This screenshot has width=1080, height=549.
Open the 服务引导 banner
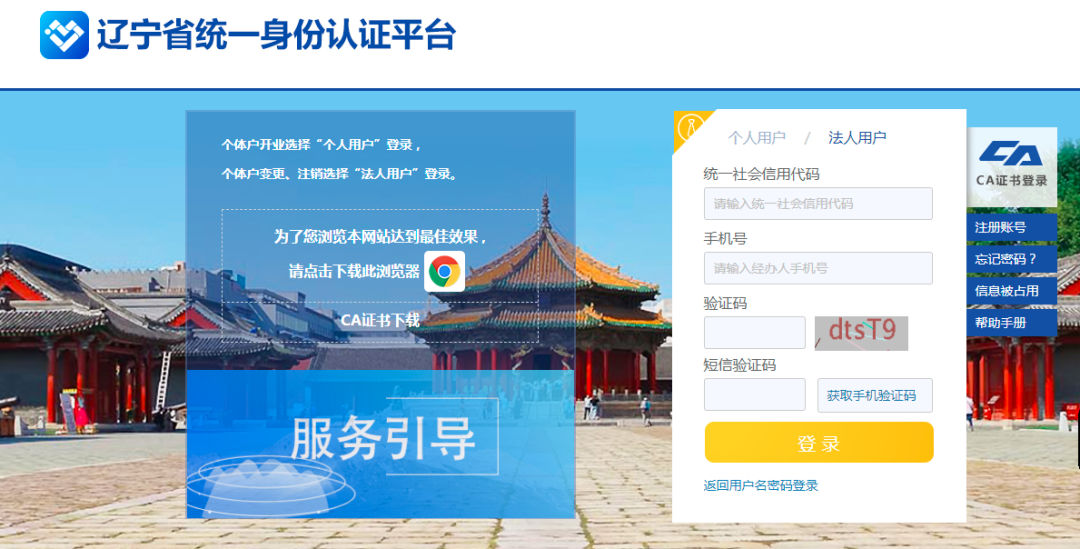pos(380,444)
